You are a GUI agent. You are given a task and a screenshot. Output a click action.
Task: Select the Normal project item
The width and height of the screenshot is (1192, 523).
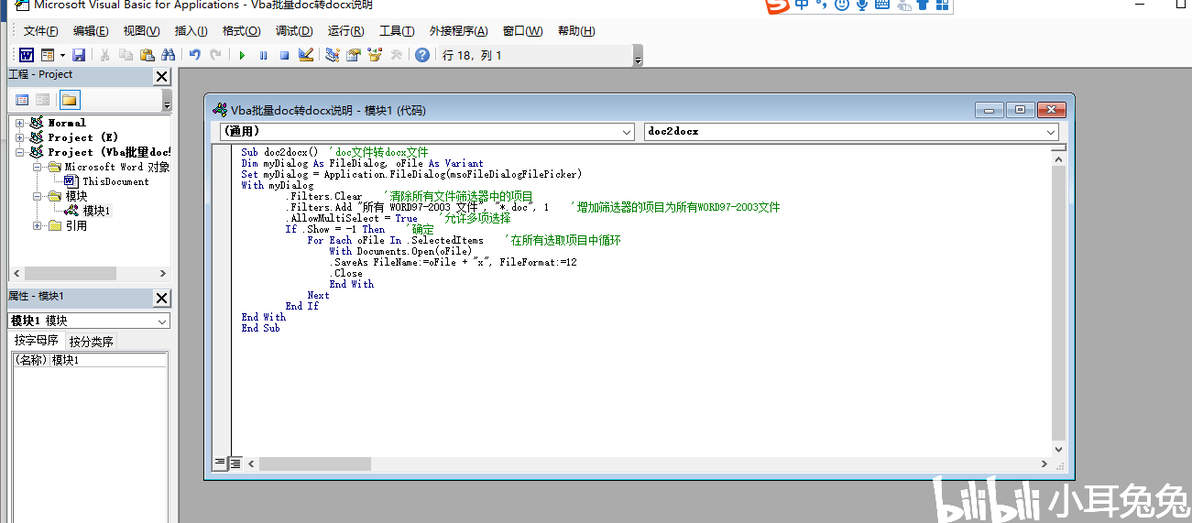[x=67, y=122]
